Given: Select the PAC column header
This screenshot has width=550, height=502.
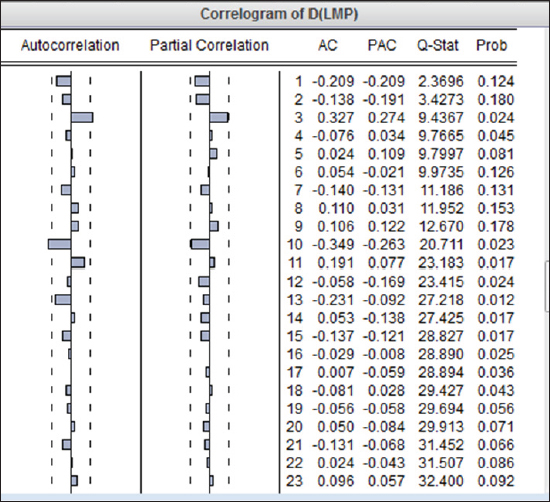Looking at the screenshot, I should click(382, 46).
